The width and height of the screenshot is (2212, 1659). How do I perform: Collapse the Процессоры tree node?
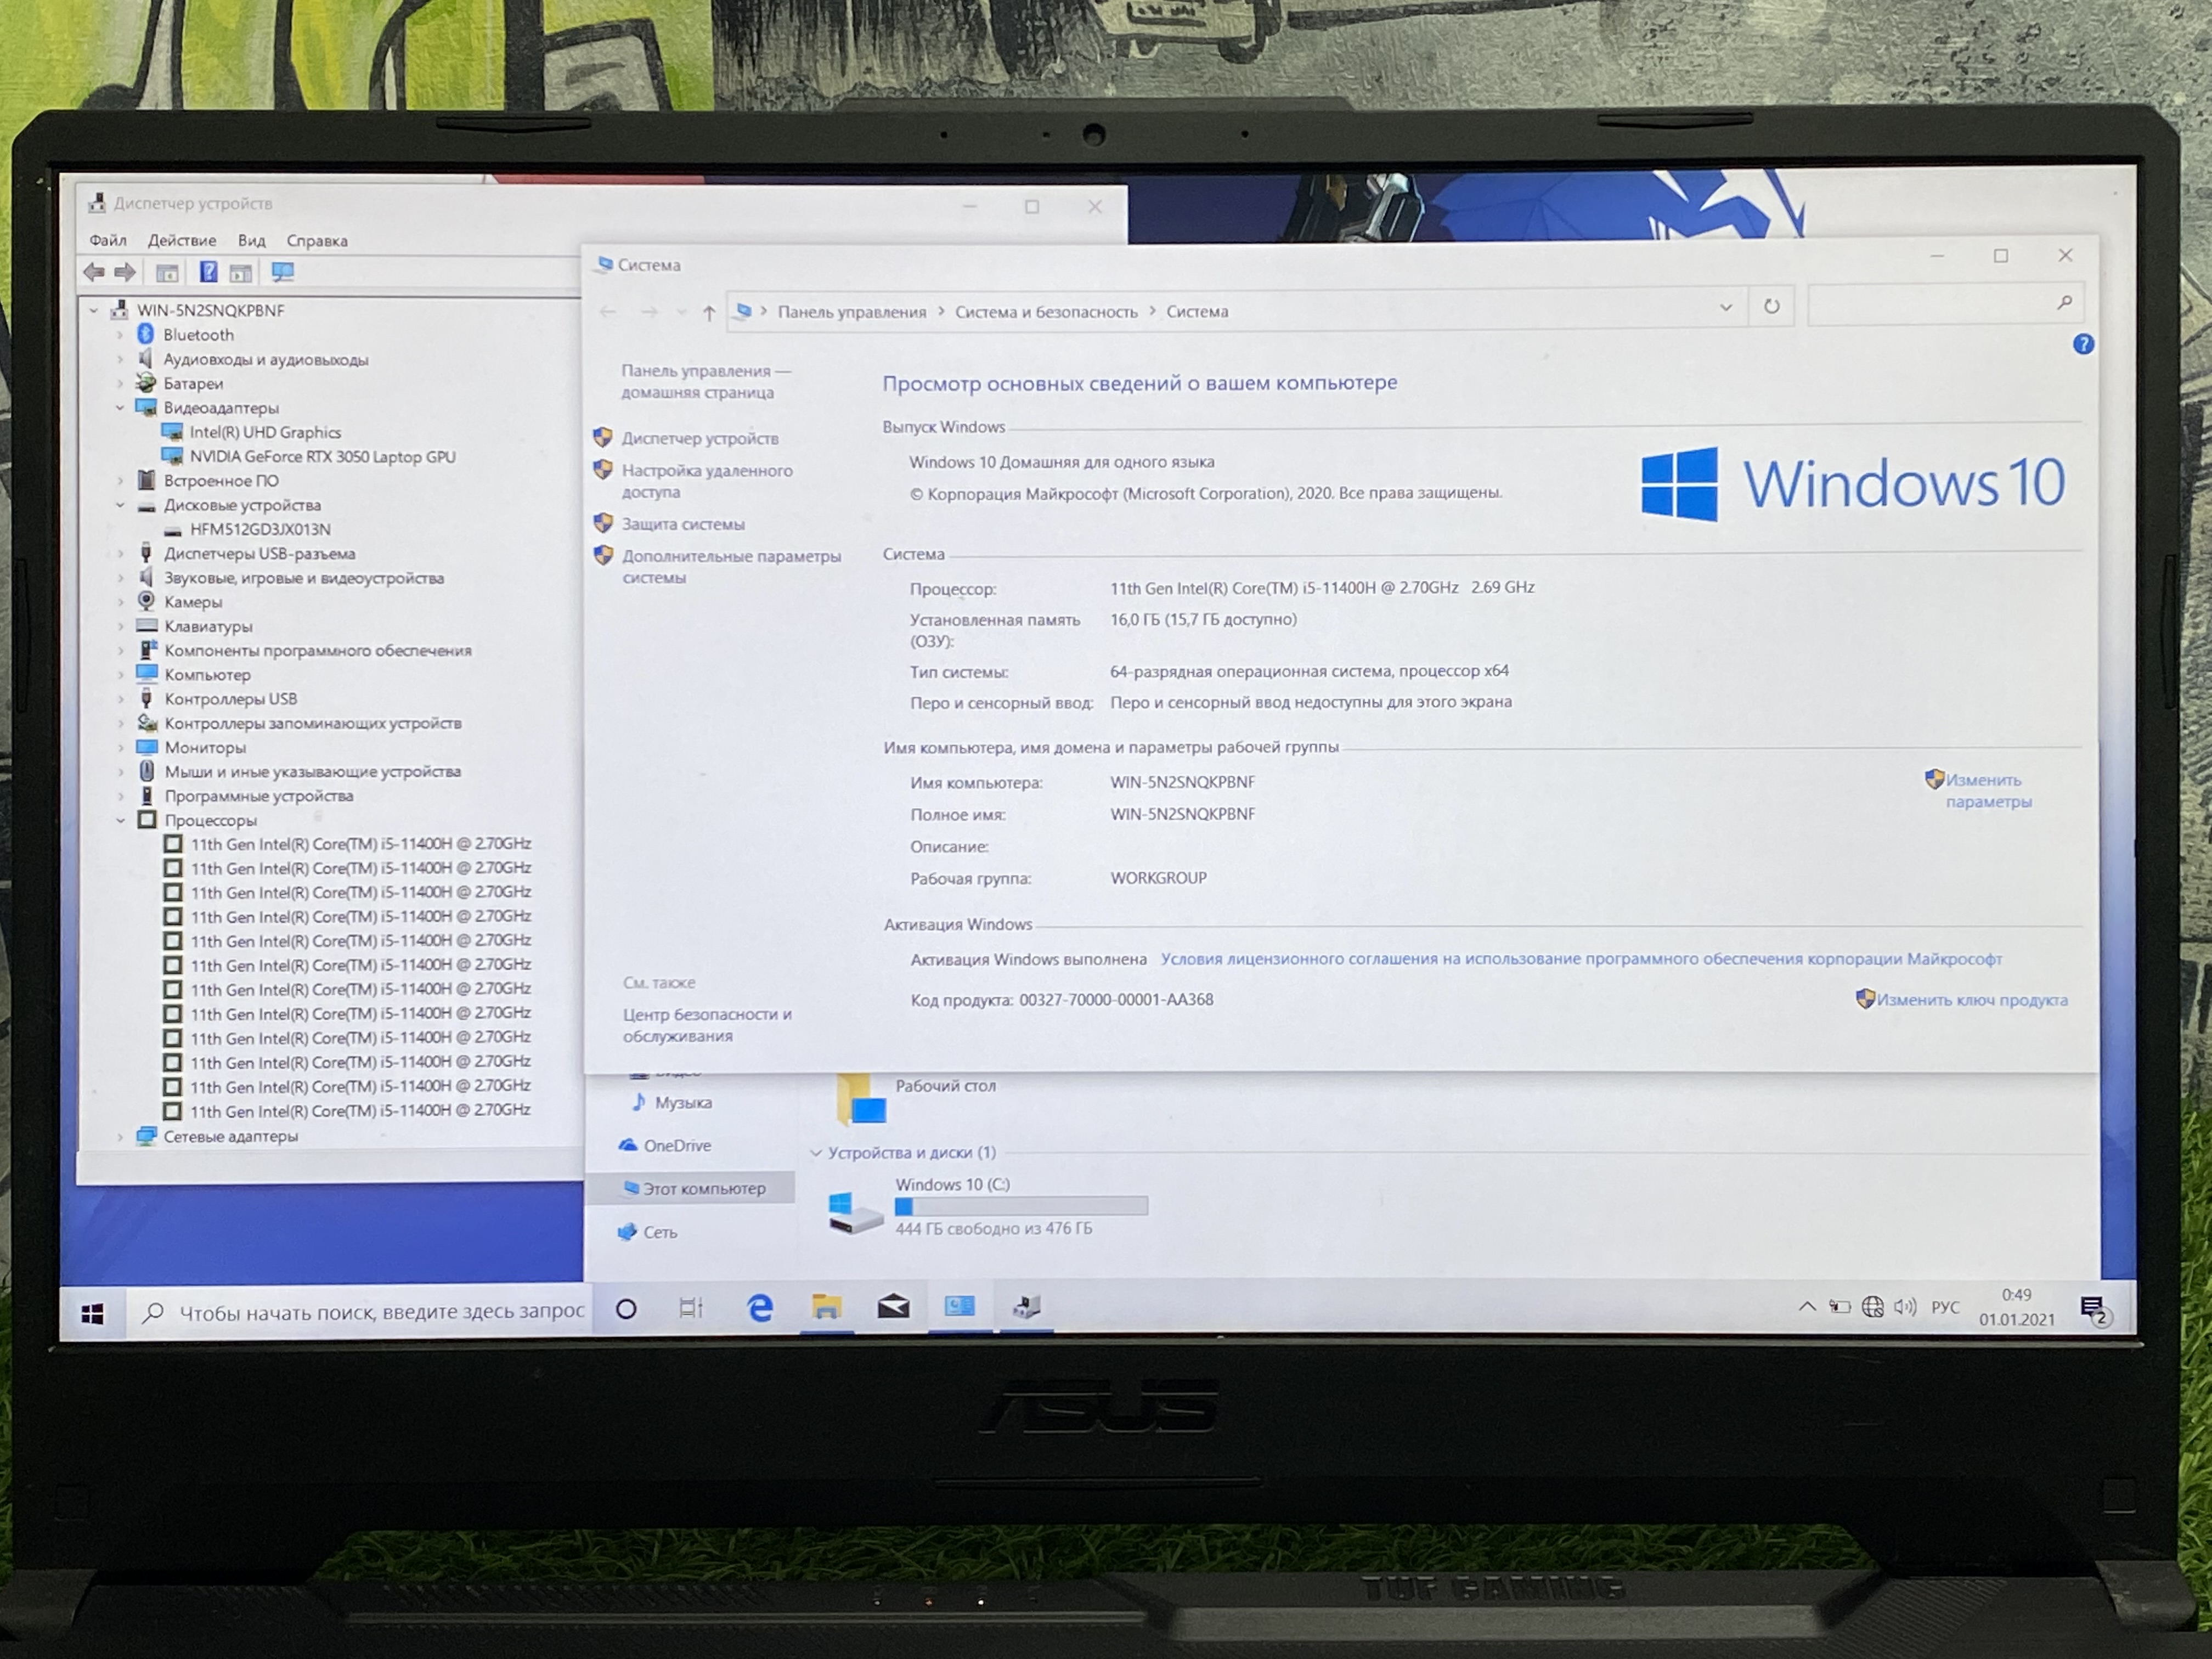click(120, 820)
